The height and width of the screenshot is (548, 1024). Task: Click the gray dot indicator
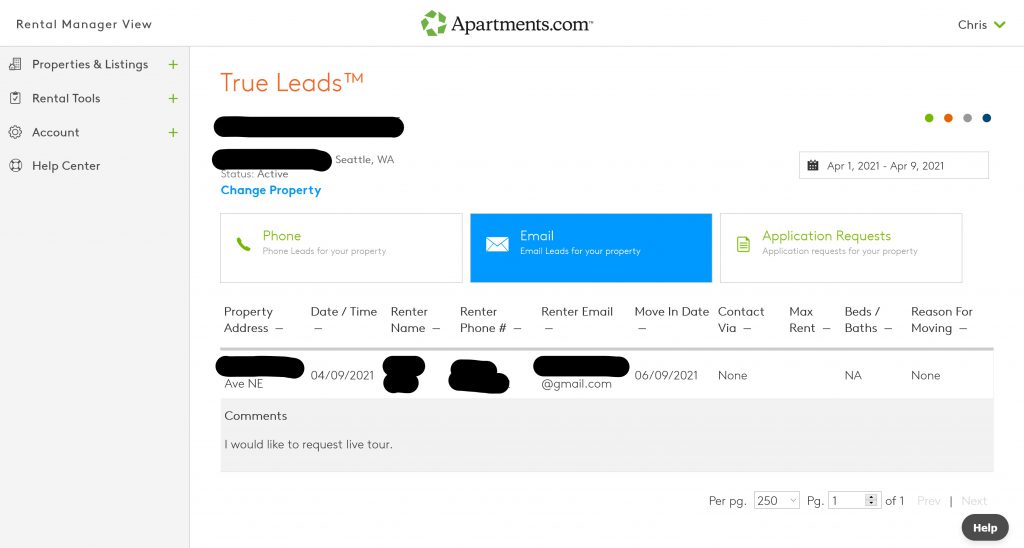click(968, 118)
